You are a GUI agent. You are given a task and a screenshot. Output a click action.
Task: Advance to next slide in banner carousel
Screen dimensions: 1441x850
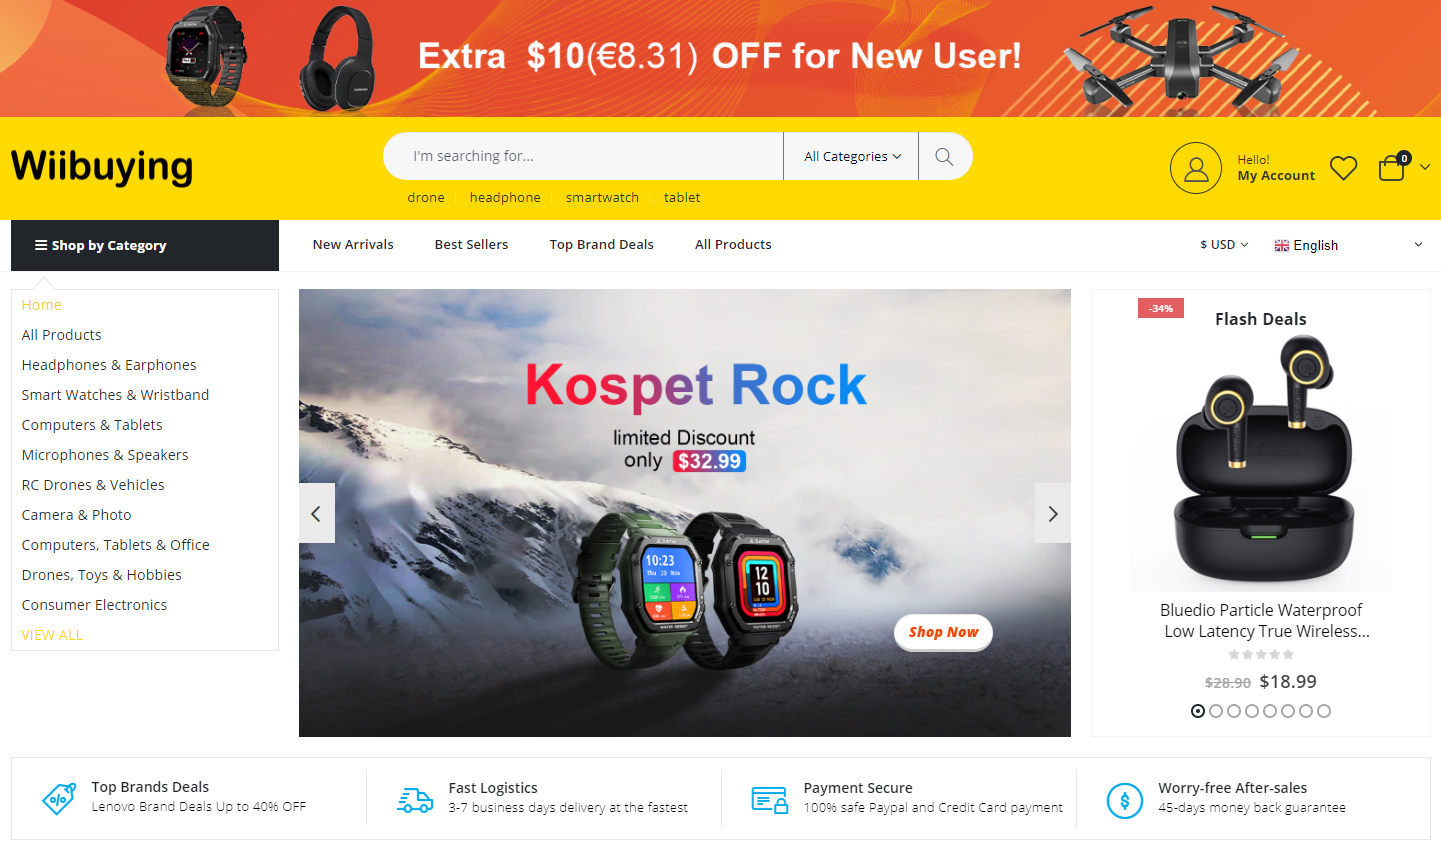[x=1052, y=513]
